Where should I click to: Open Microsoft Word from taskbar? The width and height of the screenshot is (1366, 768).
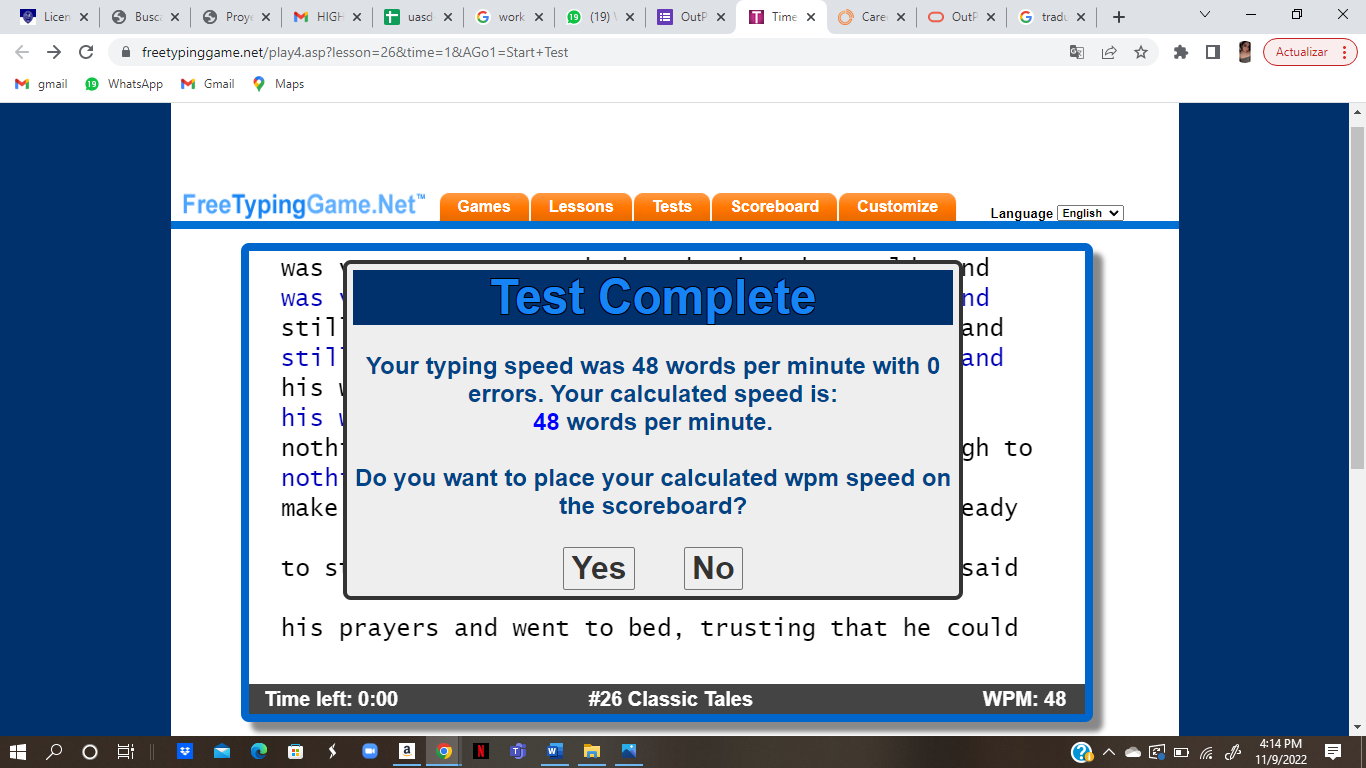[555, 751]
